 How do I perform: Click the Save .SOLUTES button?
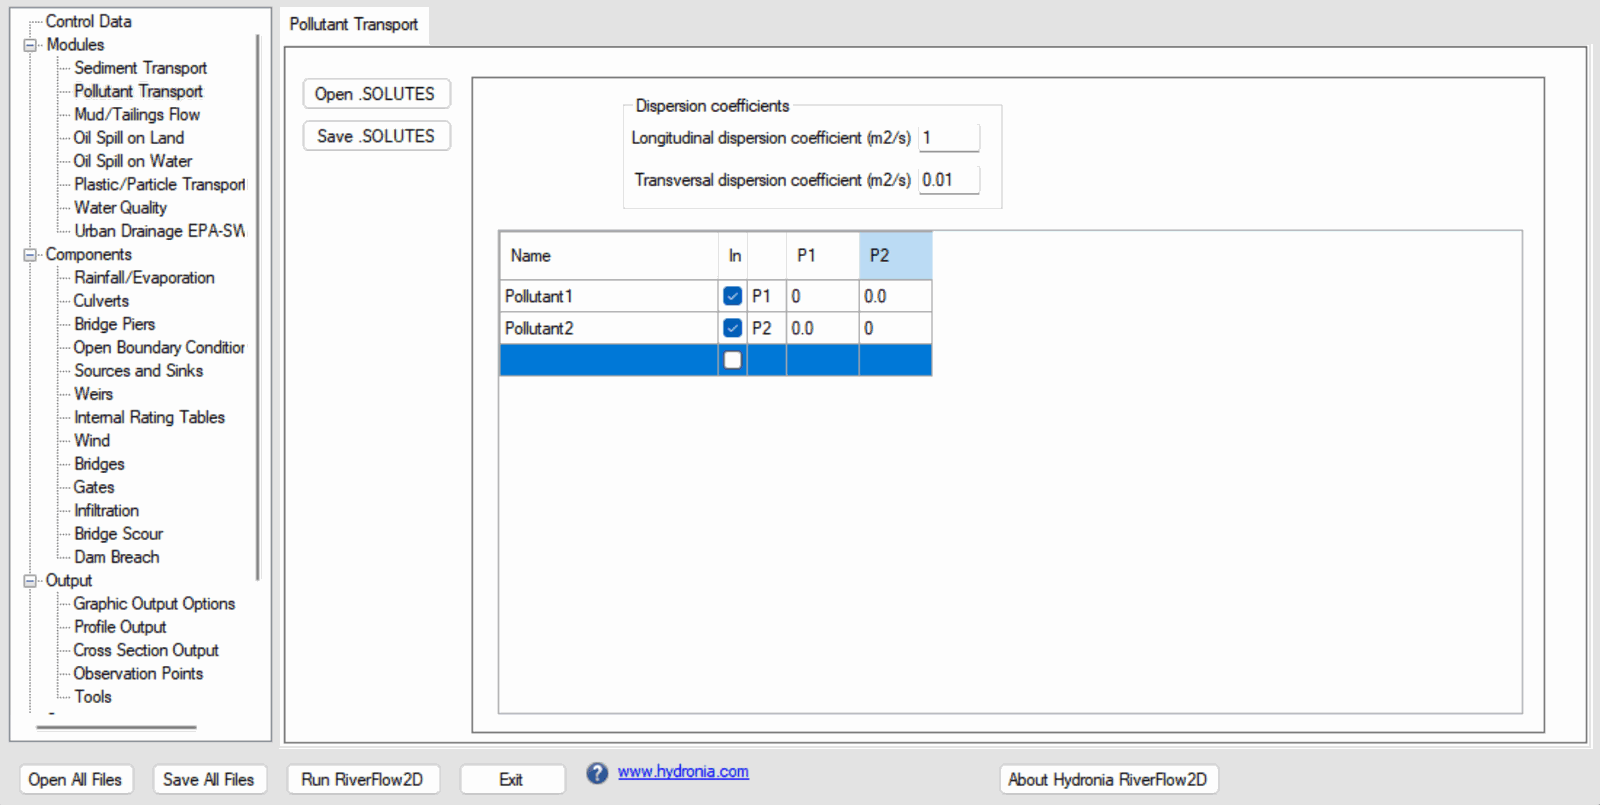[x=376, y=136]
